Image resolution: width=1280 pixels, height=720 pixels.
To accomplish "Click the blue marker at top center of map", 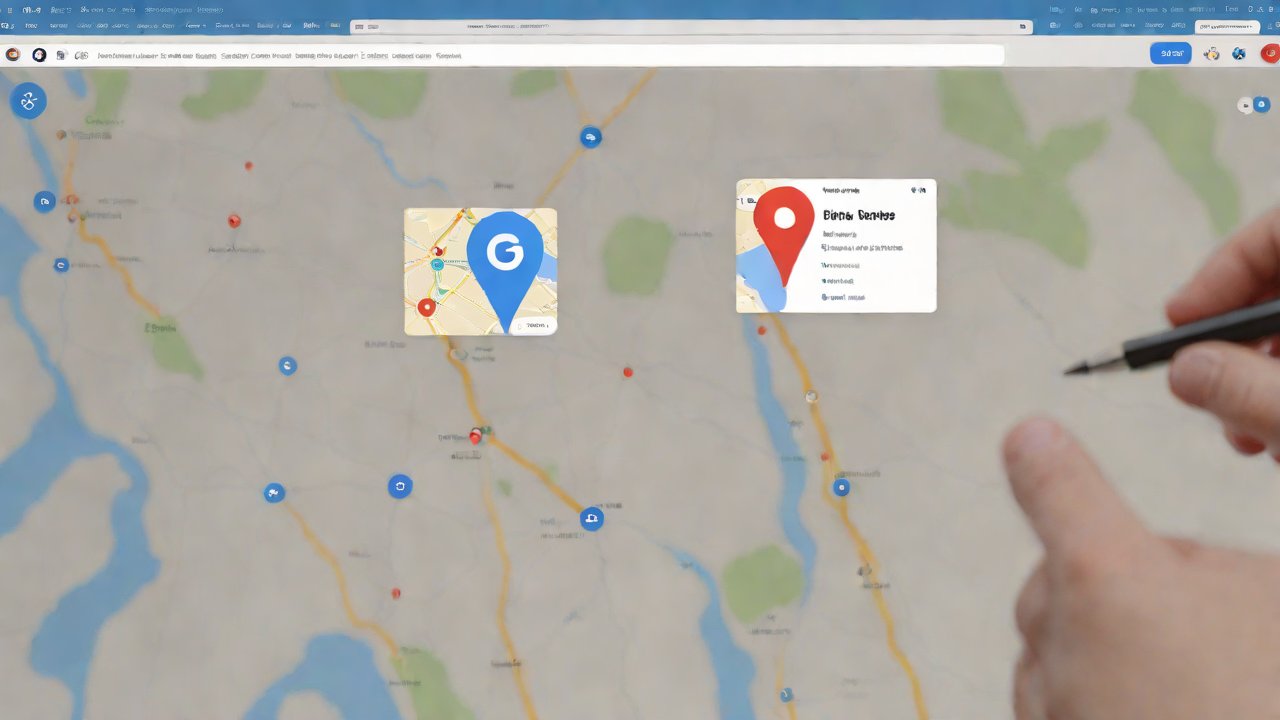I will (591, 137).
